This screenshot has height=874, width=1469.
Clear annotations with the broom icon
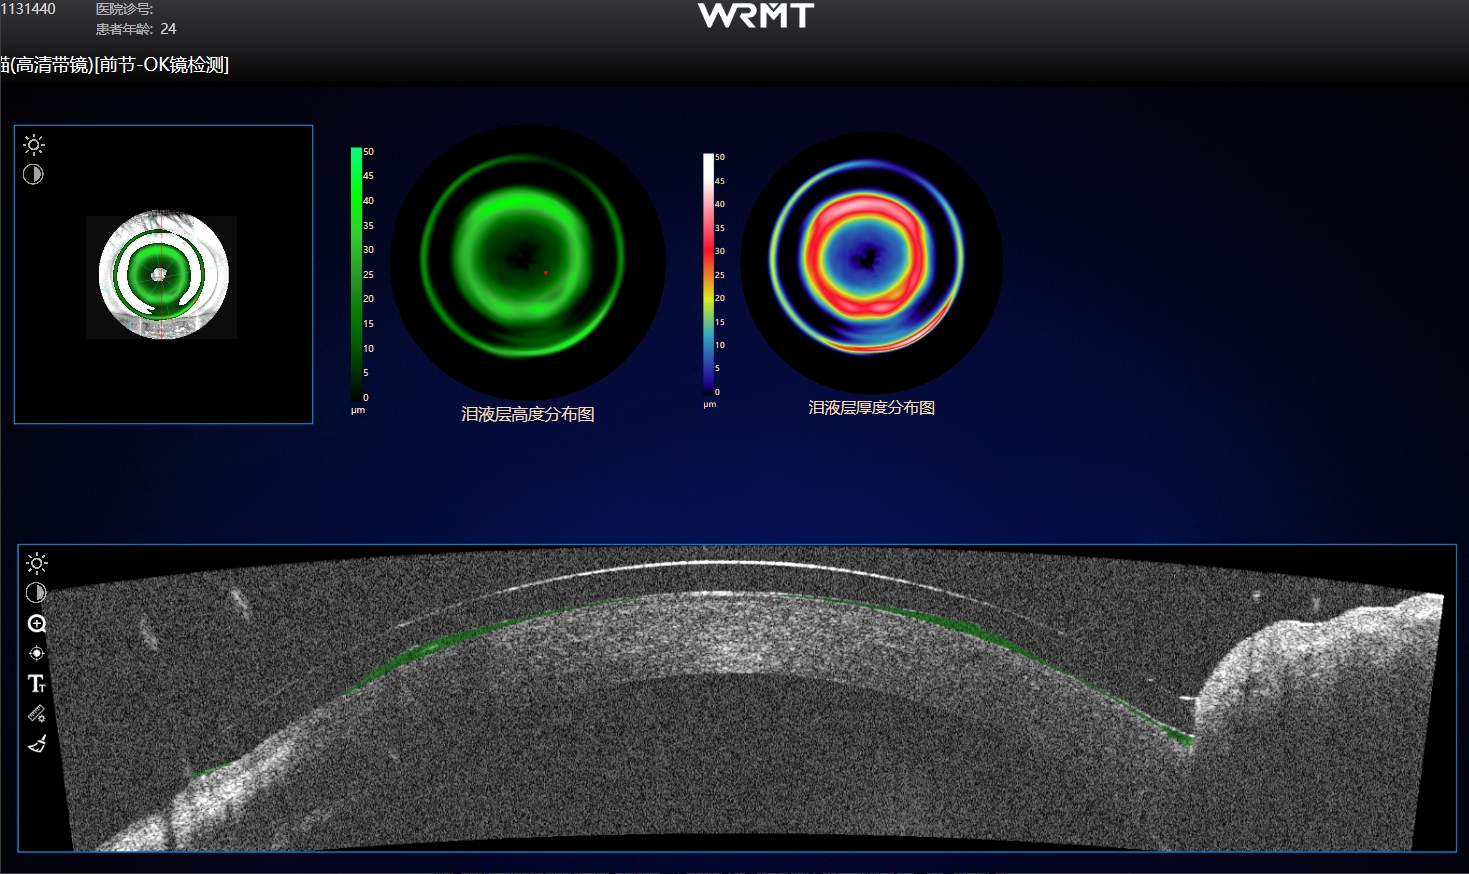[x=37, y=744]
